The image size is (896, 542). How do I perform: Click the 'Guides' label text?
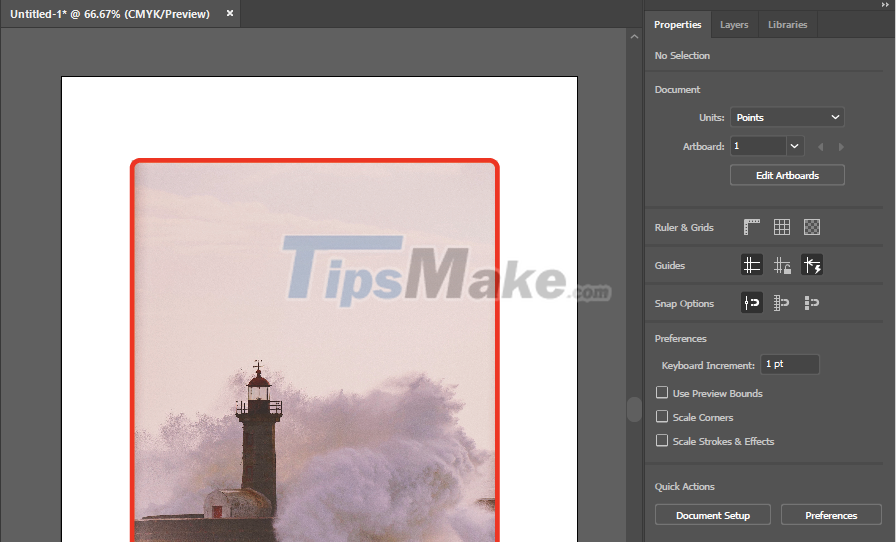(670, 266)
